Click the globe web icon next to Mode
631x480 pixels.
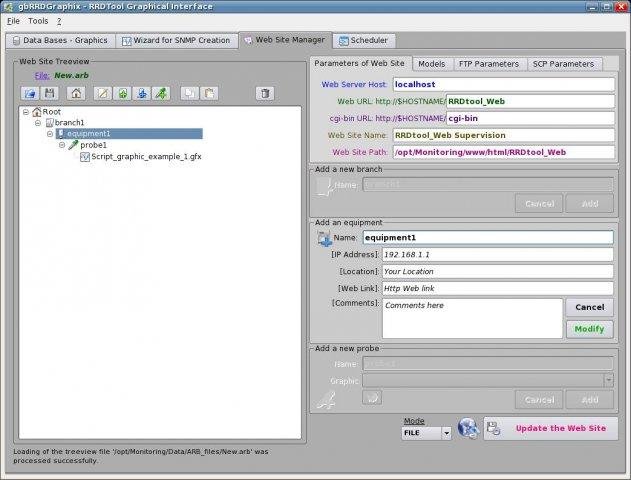click(x=468, y=428)
